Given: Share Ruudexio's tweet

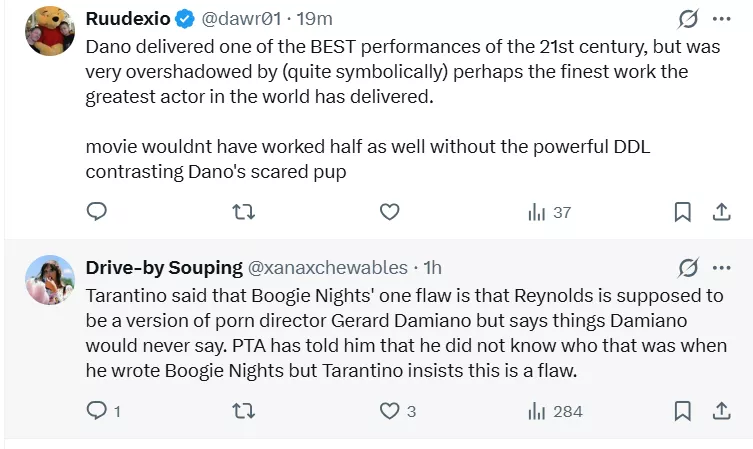Looking at the screenshot, I should tap(721, 212).
